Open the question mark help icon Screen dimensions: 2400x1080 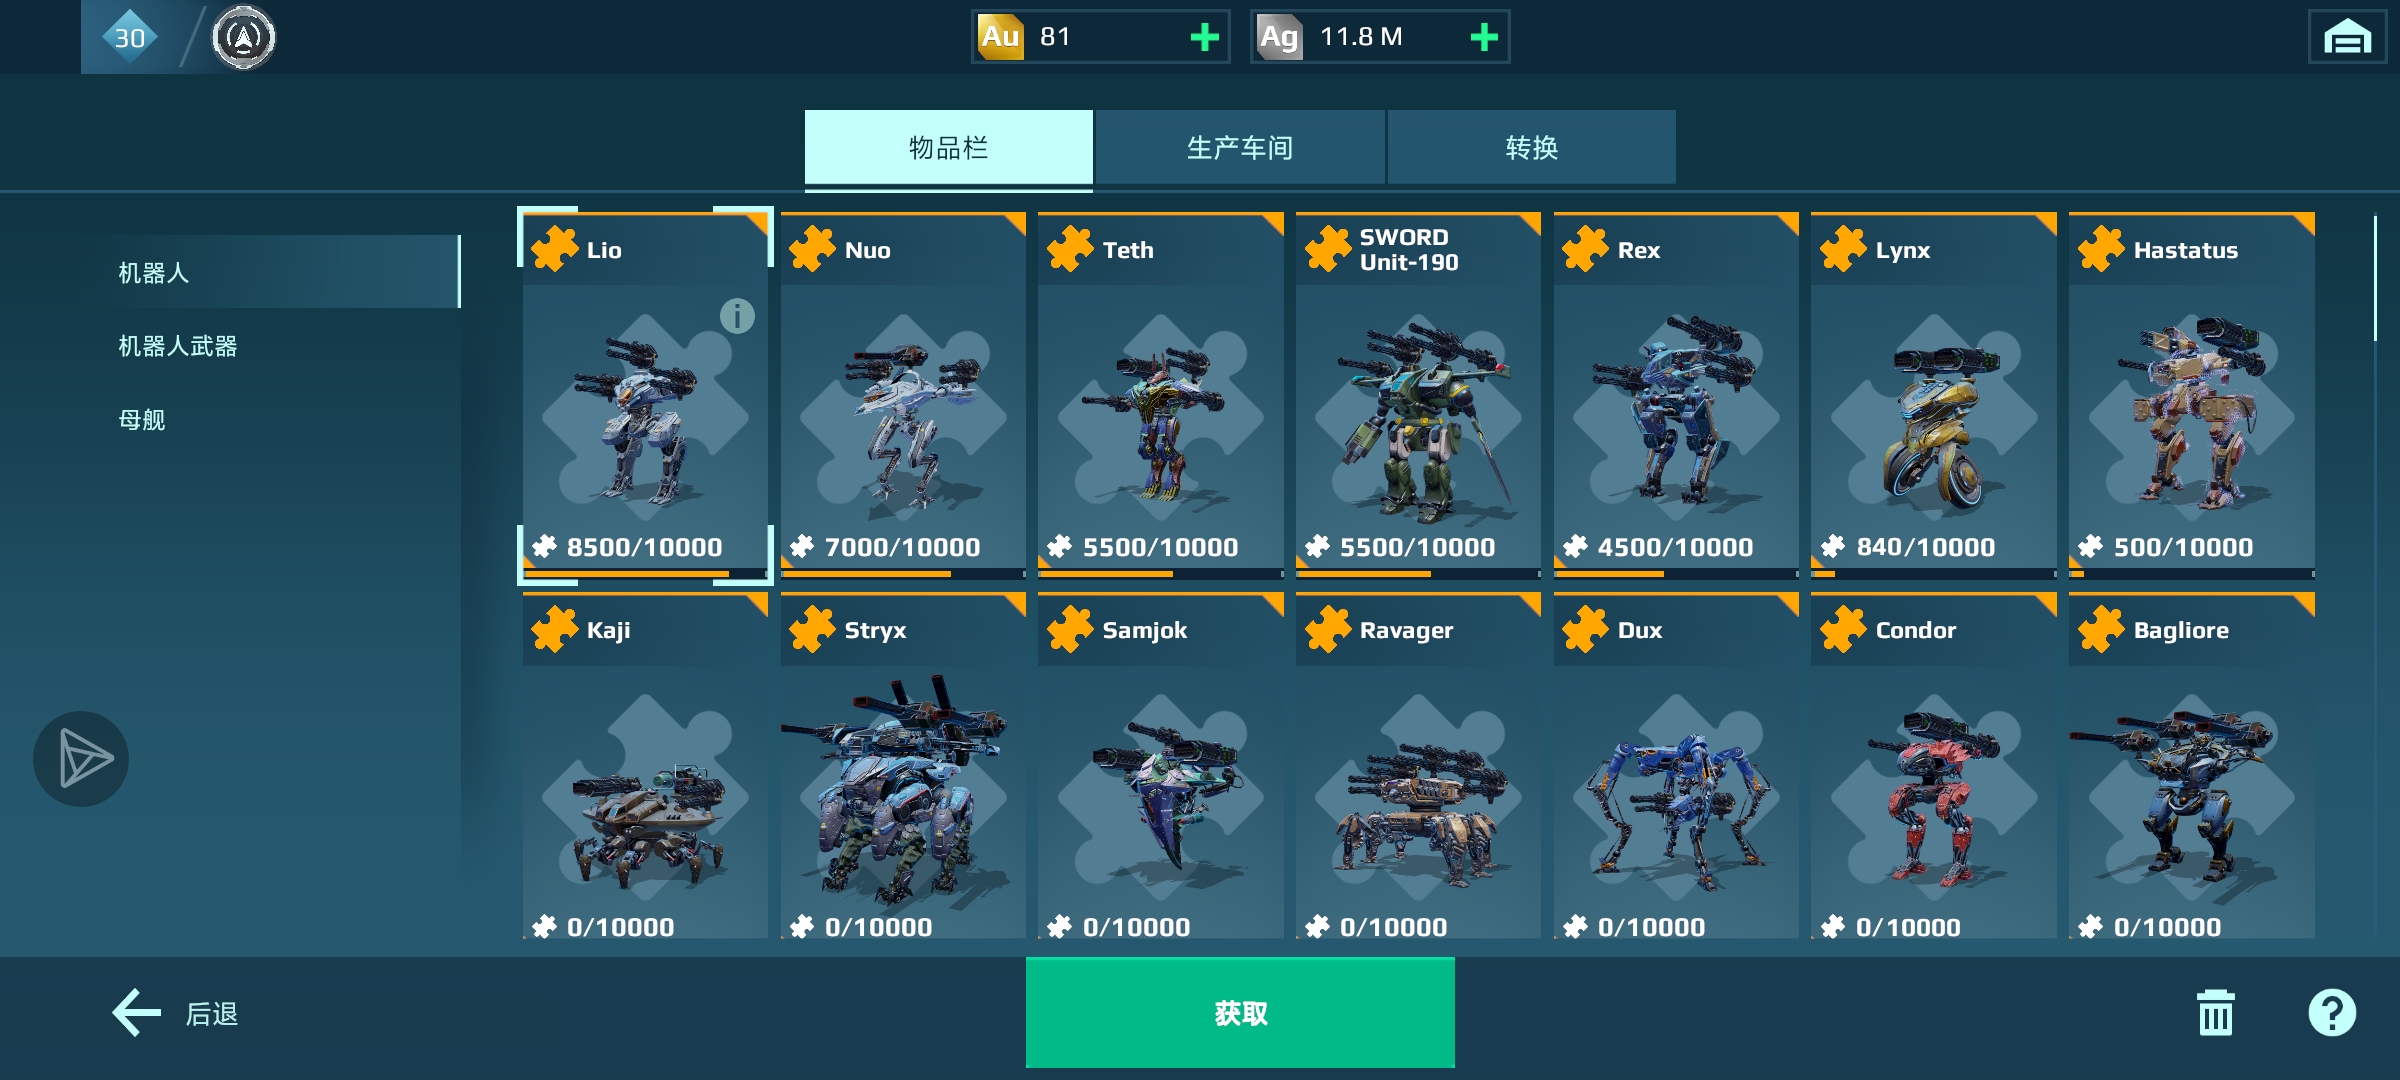(2332, 1013)
